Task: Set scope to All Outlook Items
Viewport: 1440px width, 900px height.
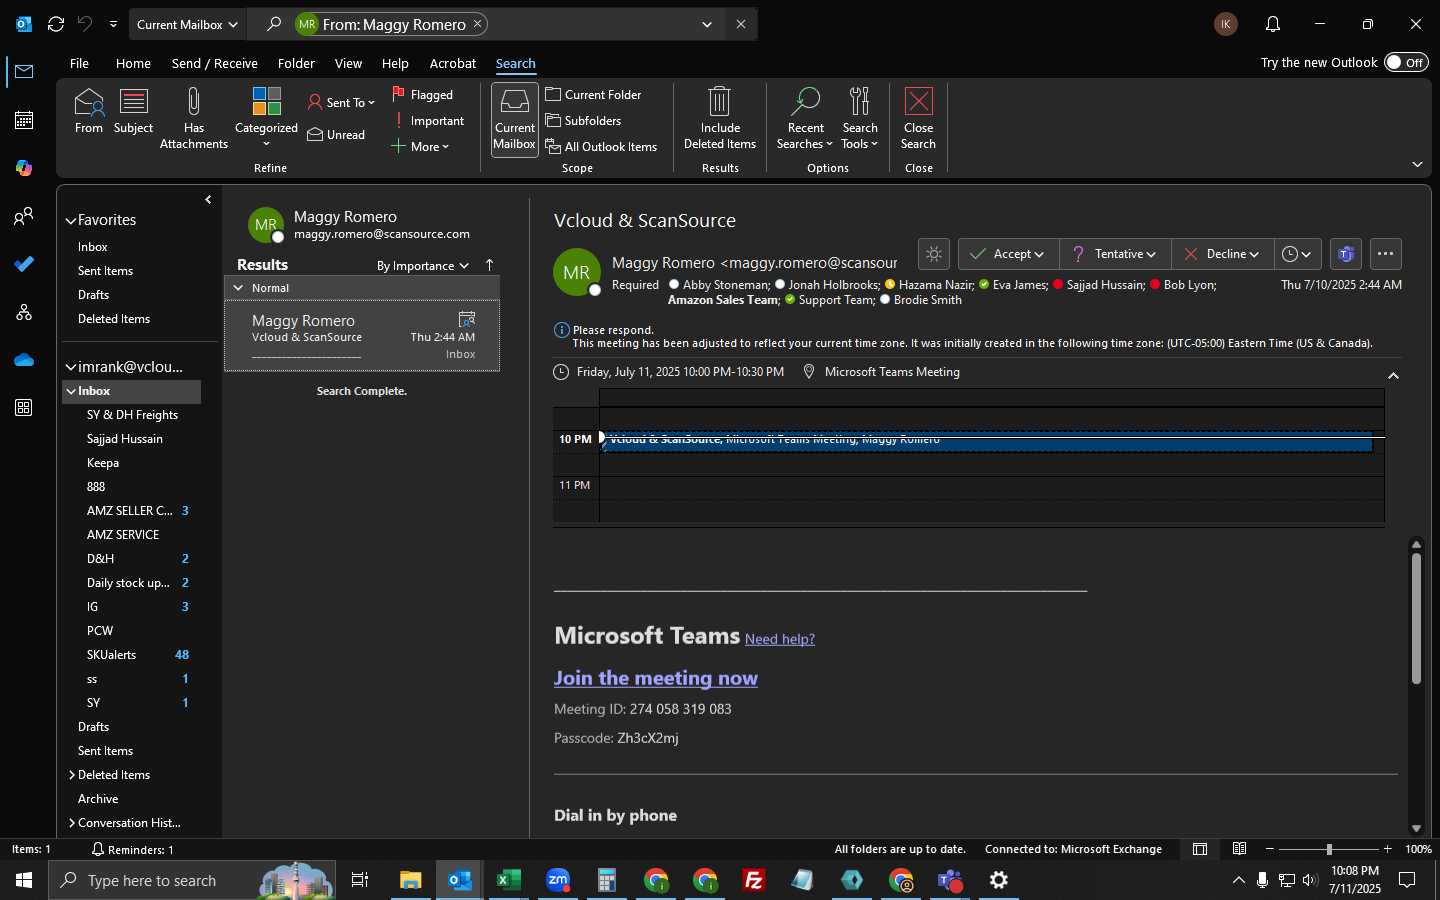Action: (x=602, y=147)
